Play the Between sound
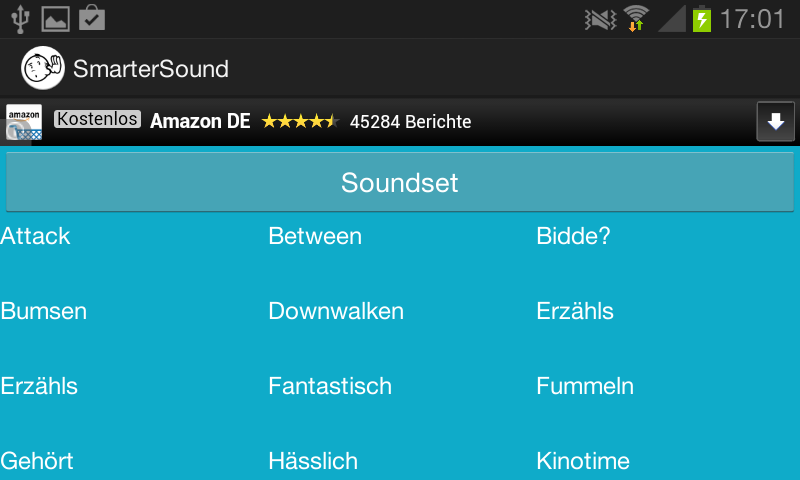This screenshot has width=800, height=480. (315, 236)
